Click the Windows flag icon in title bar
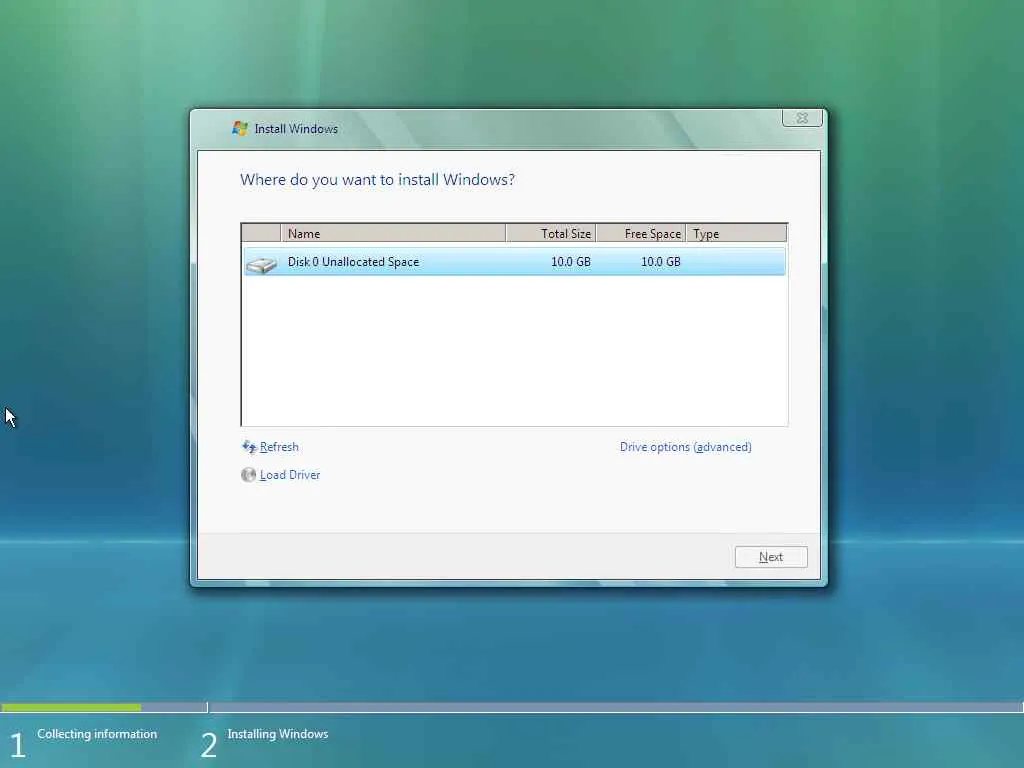1024x768 pixels. tap(240, 129)
